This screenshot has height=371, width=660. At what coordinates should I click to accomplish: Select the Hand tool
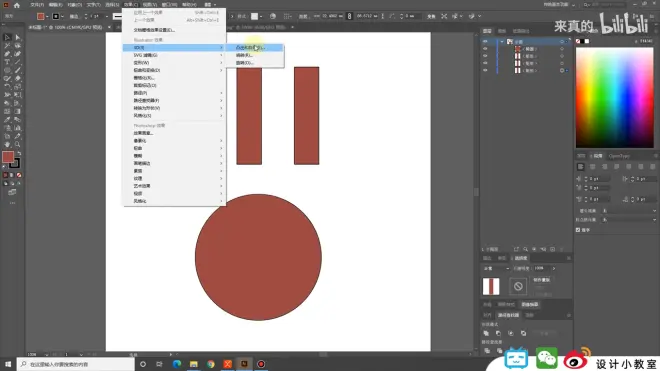(7, 144)
